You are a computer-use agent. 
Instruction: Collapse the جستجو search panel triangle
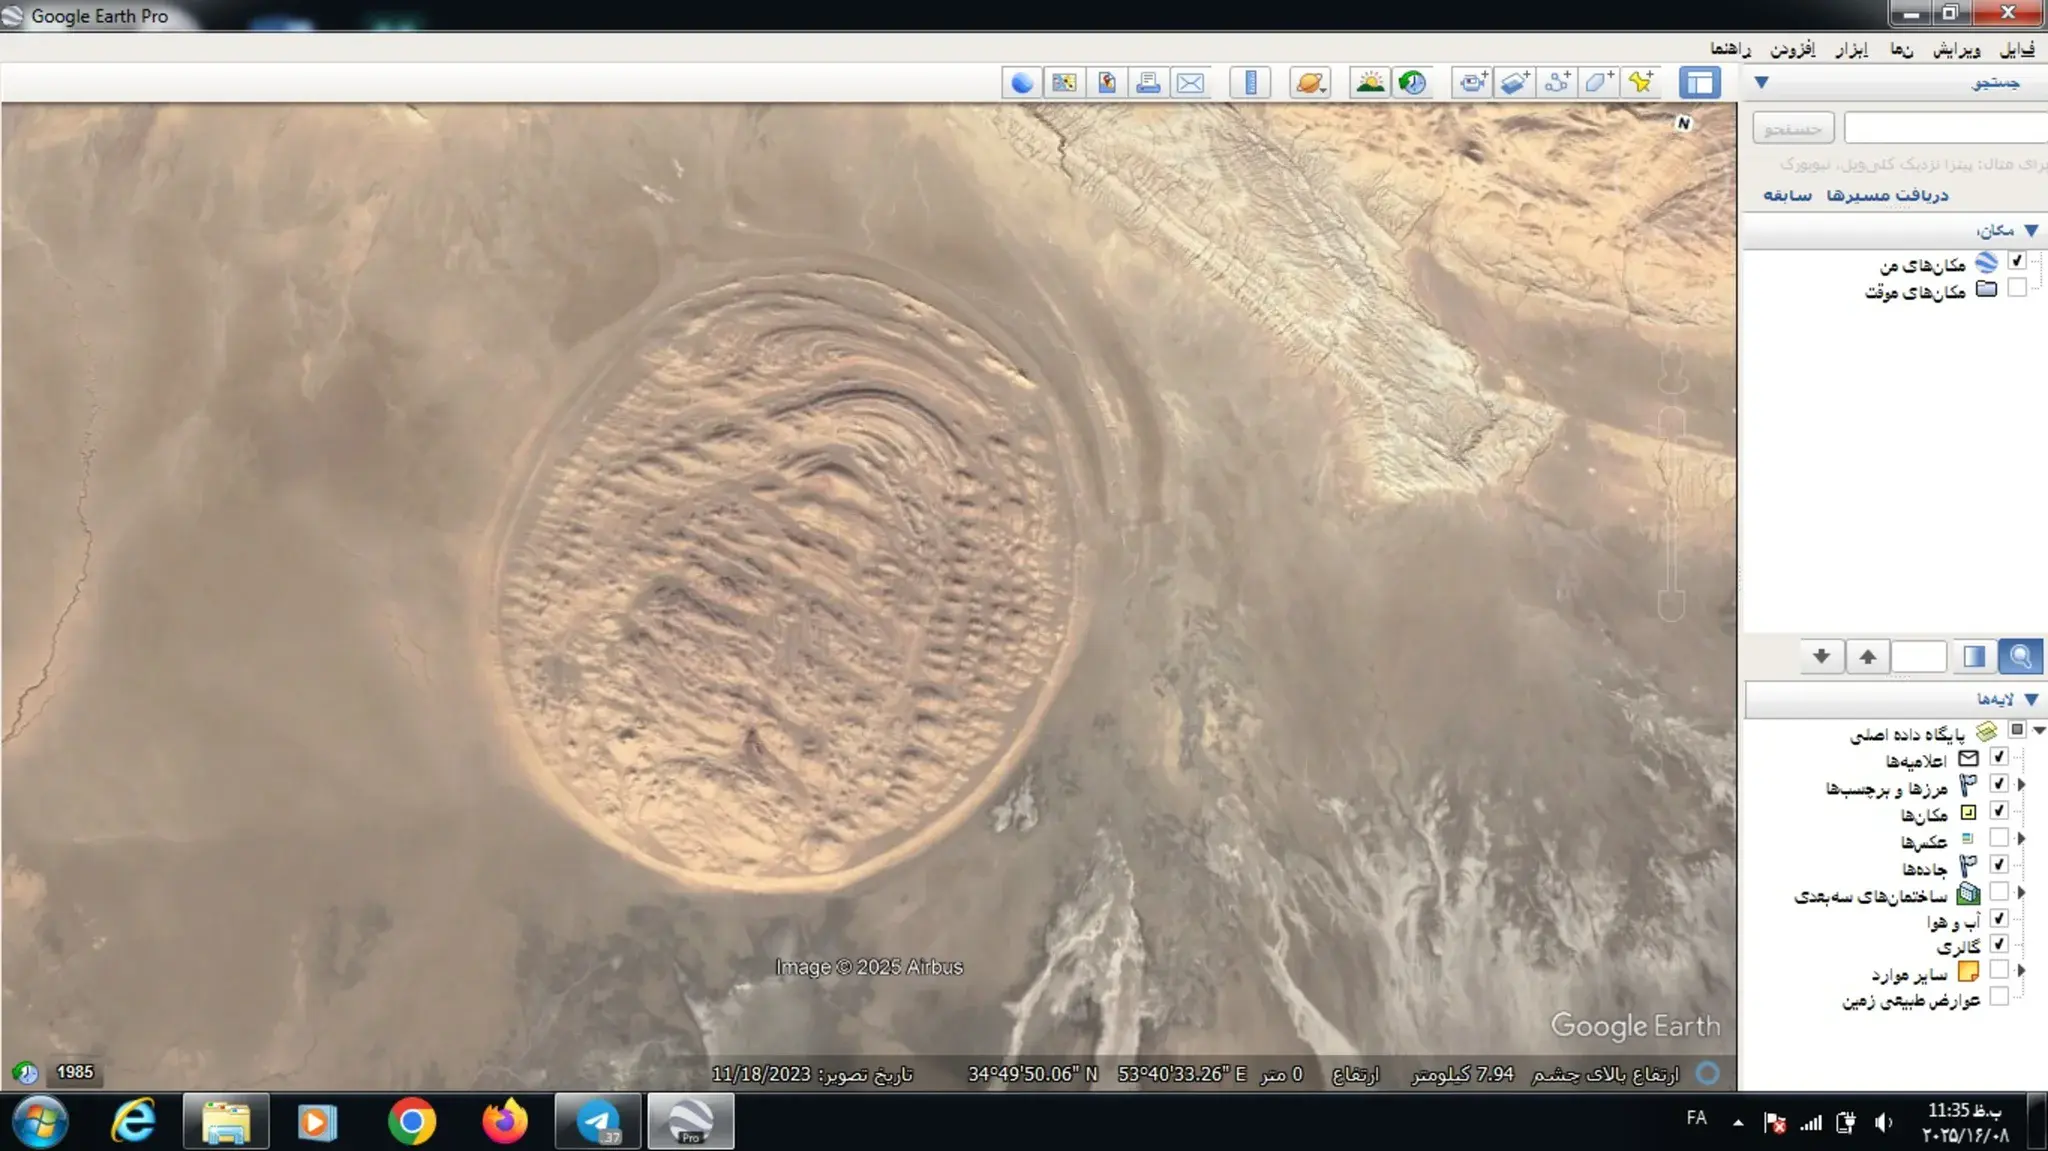[1761, 82]
